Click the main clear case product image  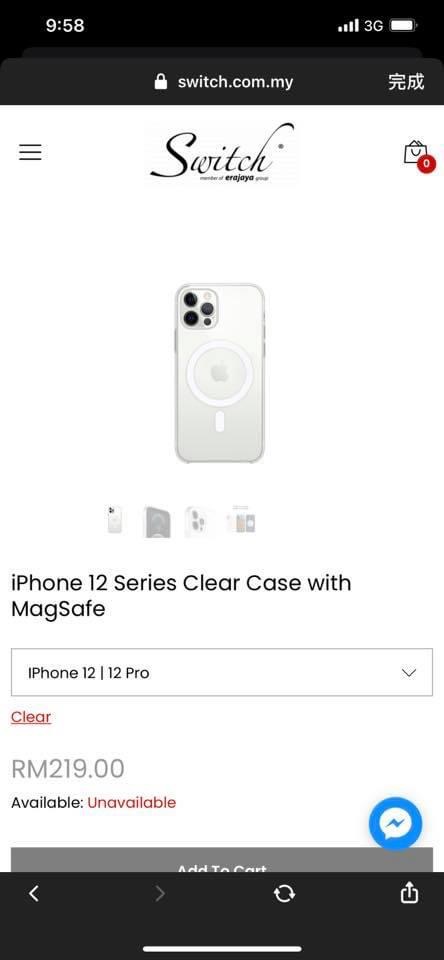point(219,373)
